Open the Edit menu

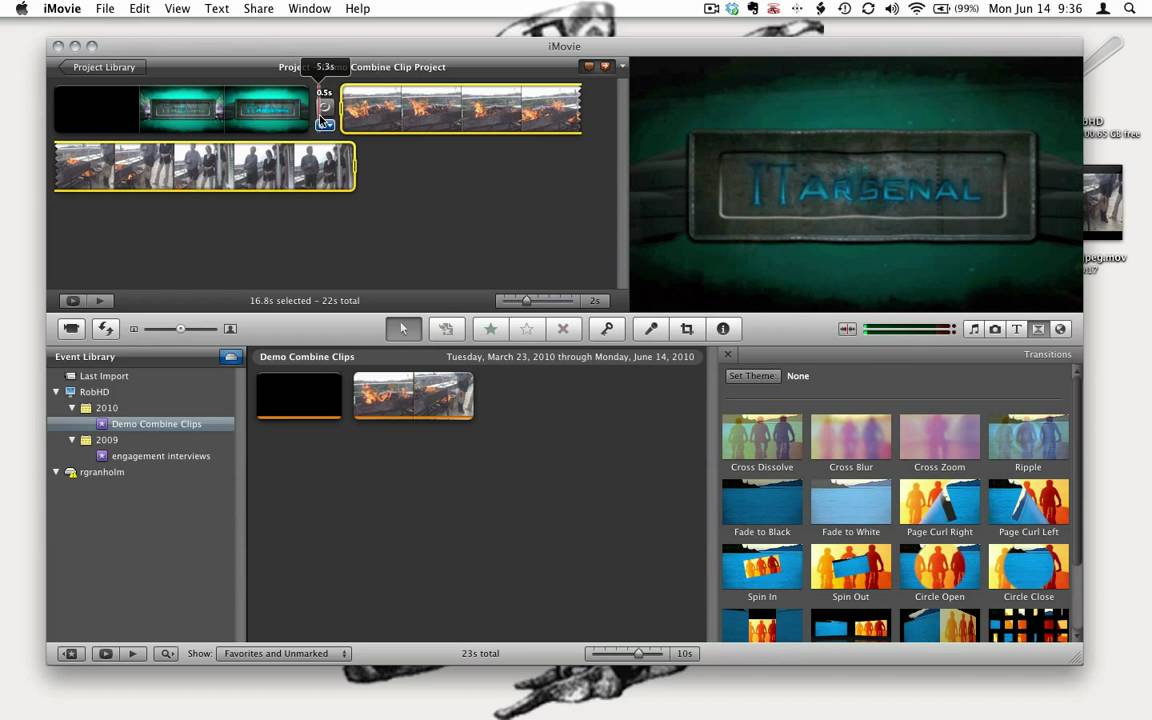coord(139,9)
